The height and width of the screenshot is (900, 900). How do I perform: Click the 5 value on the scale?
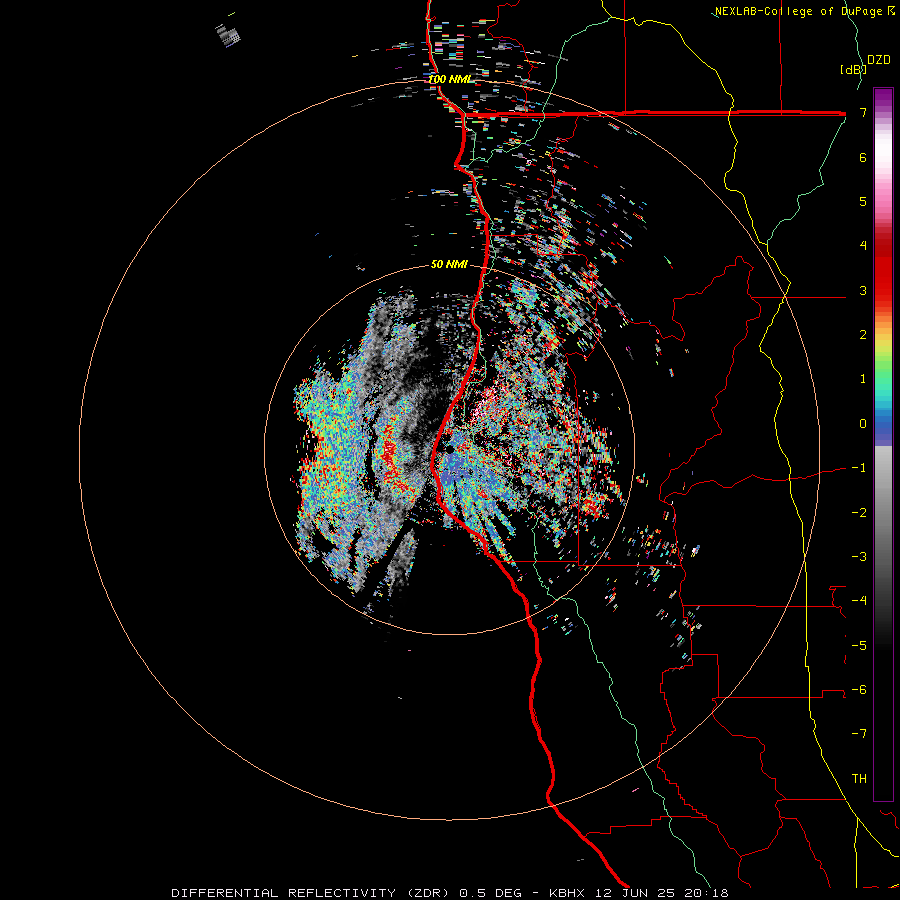(x=863, y=201)
